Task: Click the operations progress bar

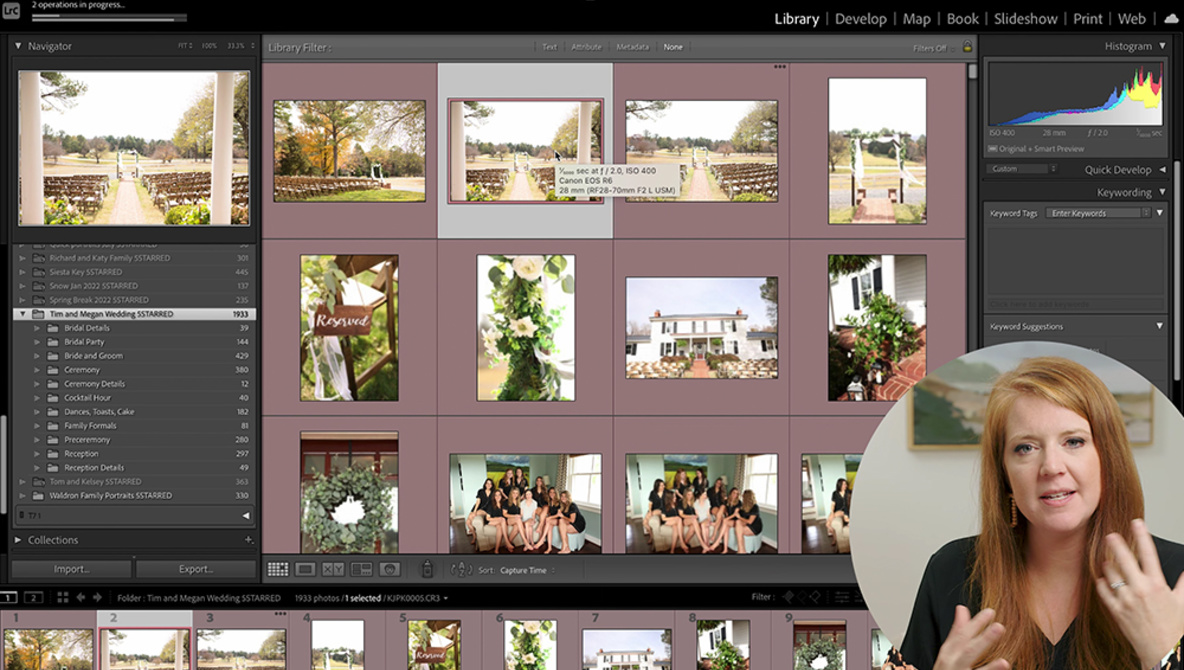Action: coord(109,16)
